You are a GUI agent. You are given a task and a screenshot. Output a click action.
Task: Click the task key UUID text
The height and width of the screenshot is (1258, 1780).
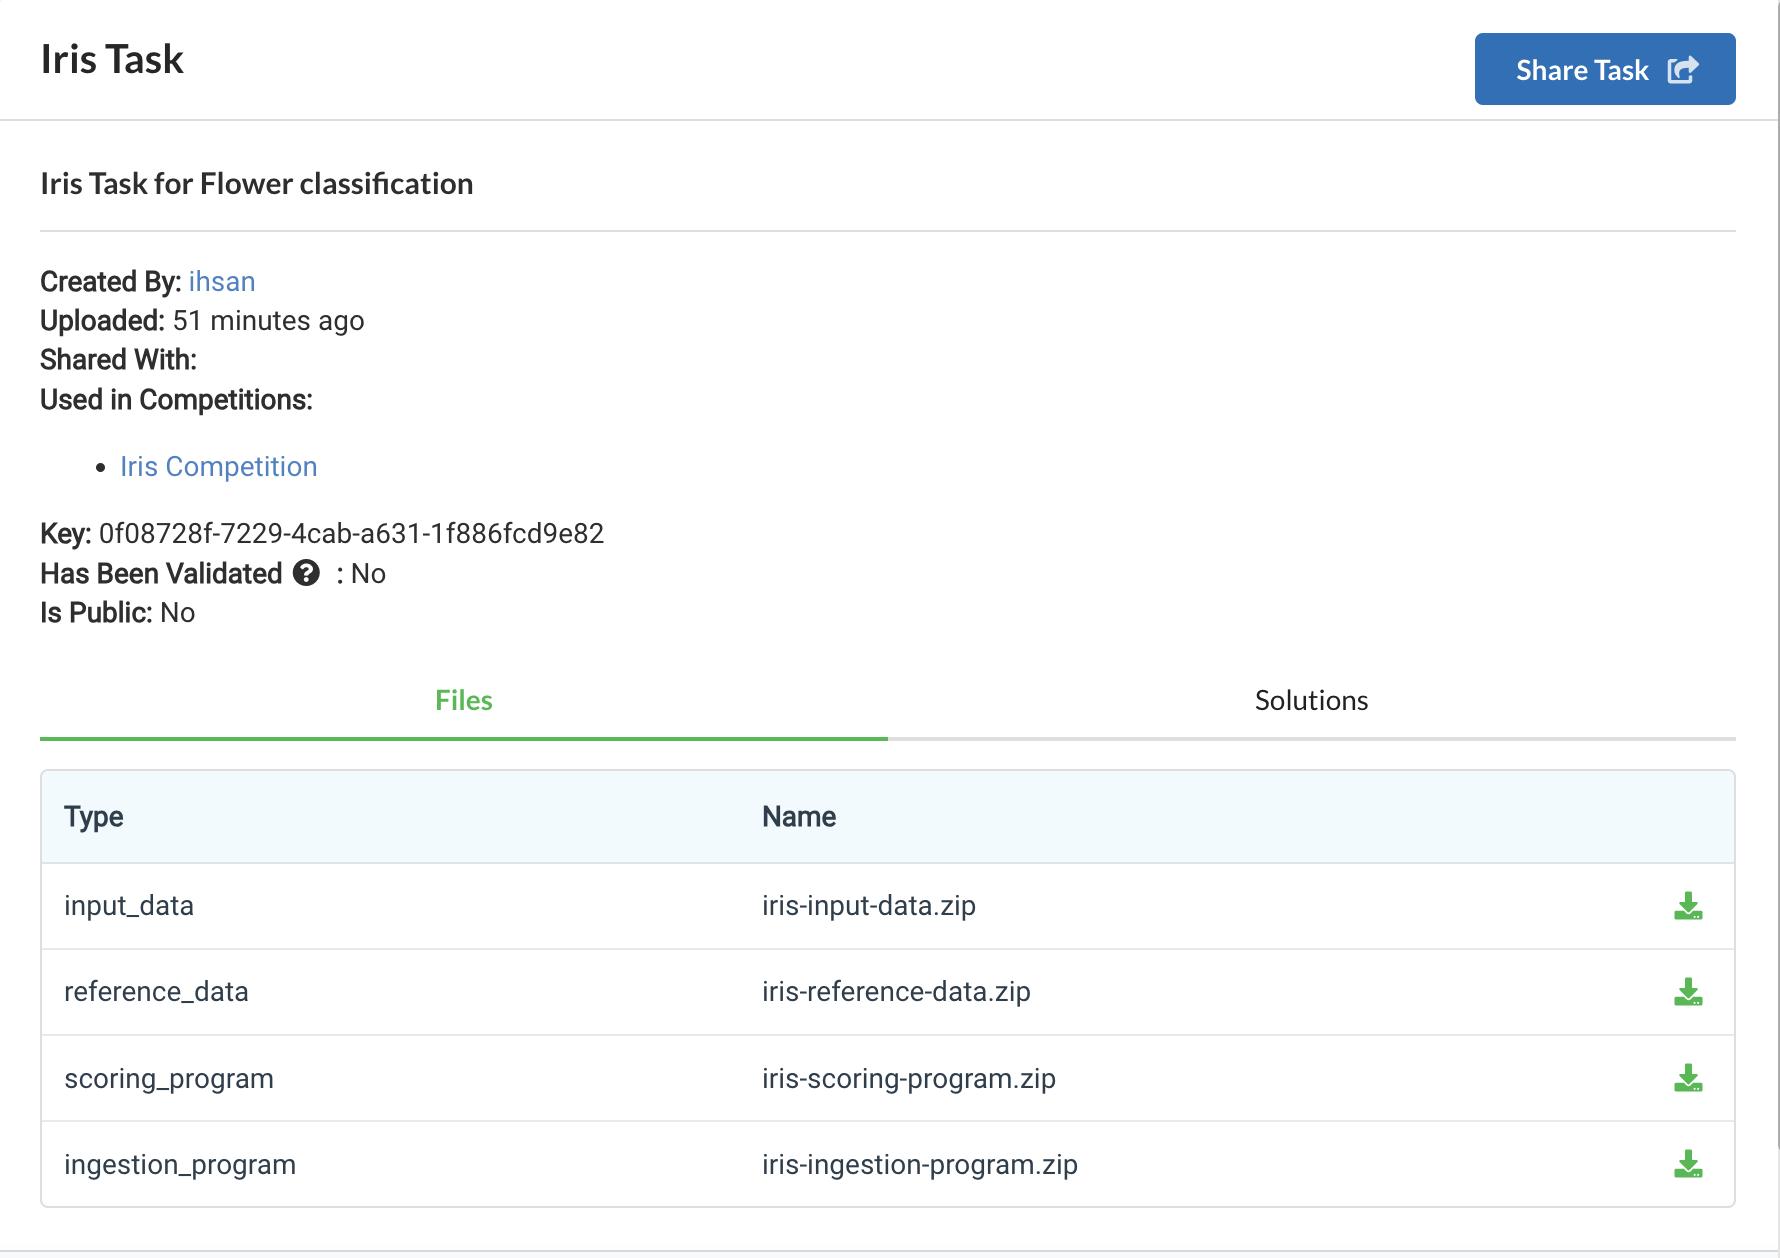click(x=351, y=534)
